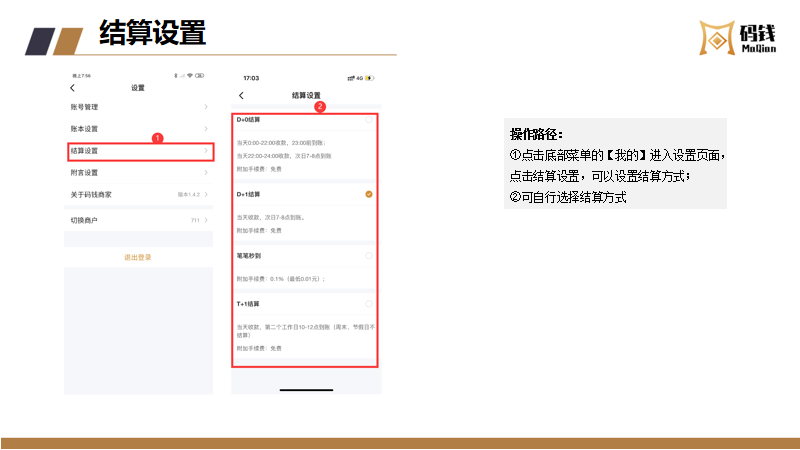This screenshot has height=450, width=800.
Task: Click red step marker number 1
Action: point(157,137)
